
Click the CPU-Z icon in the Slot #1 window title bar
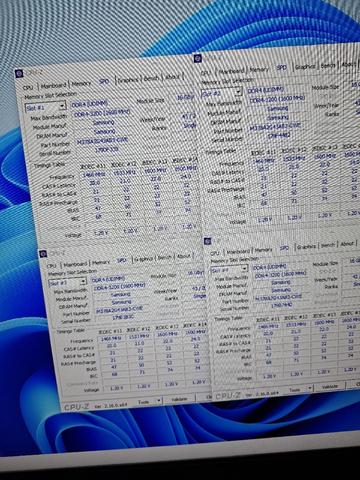(19, 73)
